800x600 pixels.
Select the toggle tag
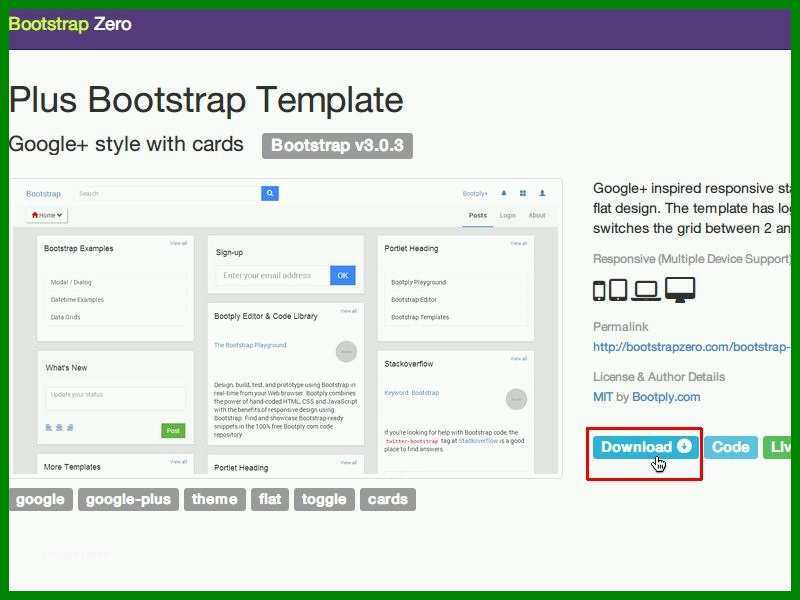324,499
